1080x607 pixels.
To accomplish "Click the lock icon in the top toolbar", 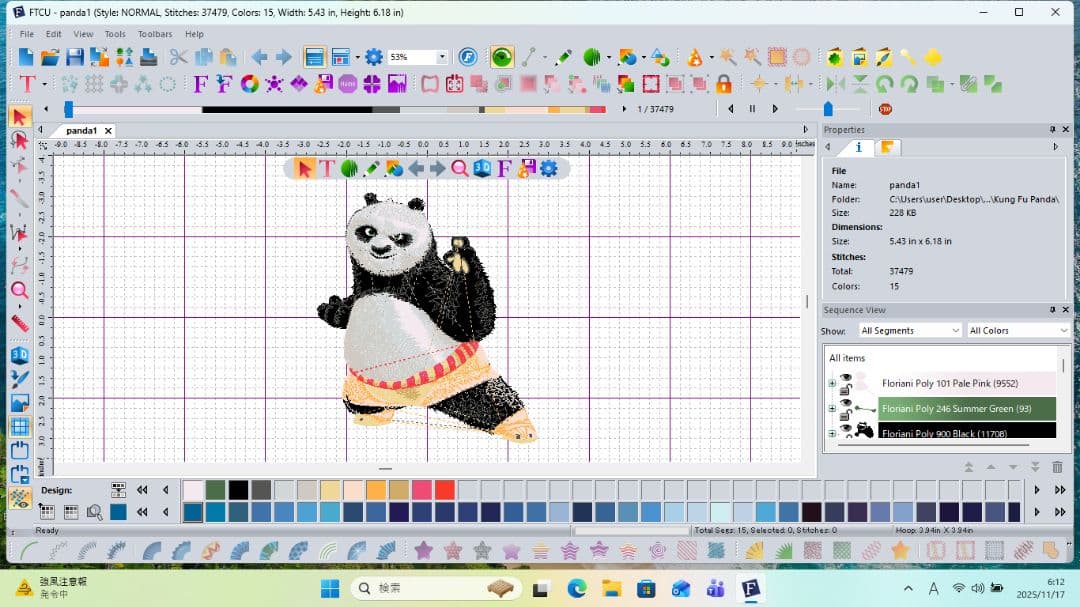I will pos(722,84).
